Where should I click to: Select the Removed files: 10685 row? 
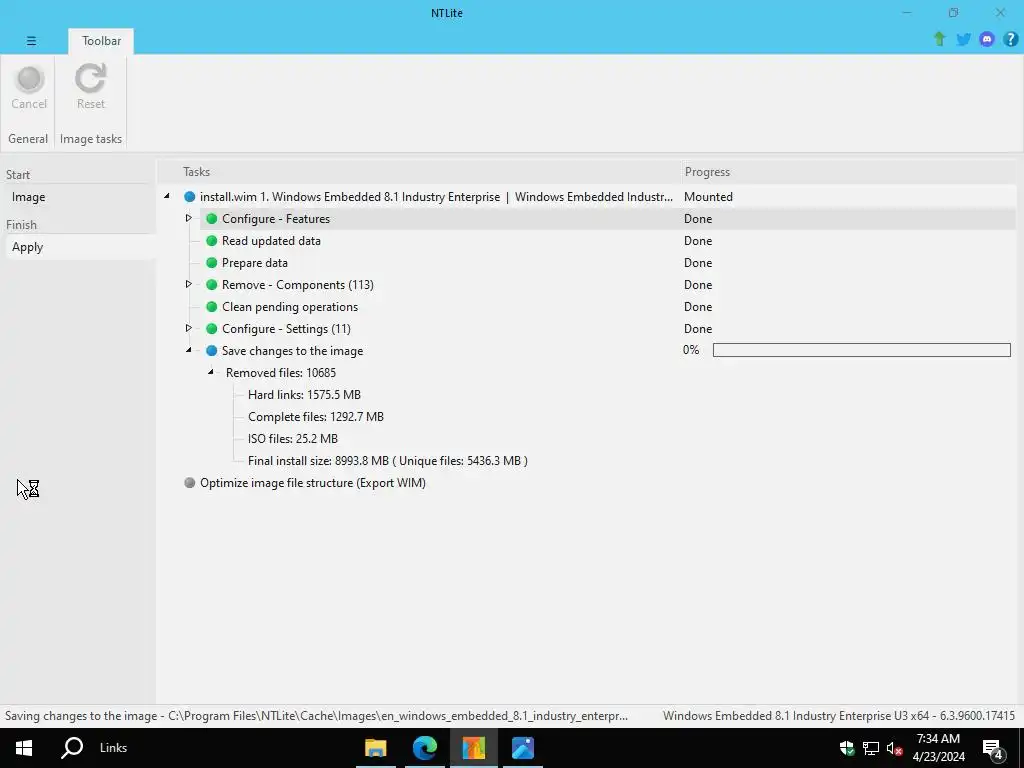(x=281, y=373)
